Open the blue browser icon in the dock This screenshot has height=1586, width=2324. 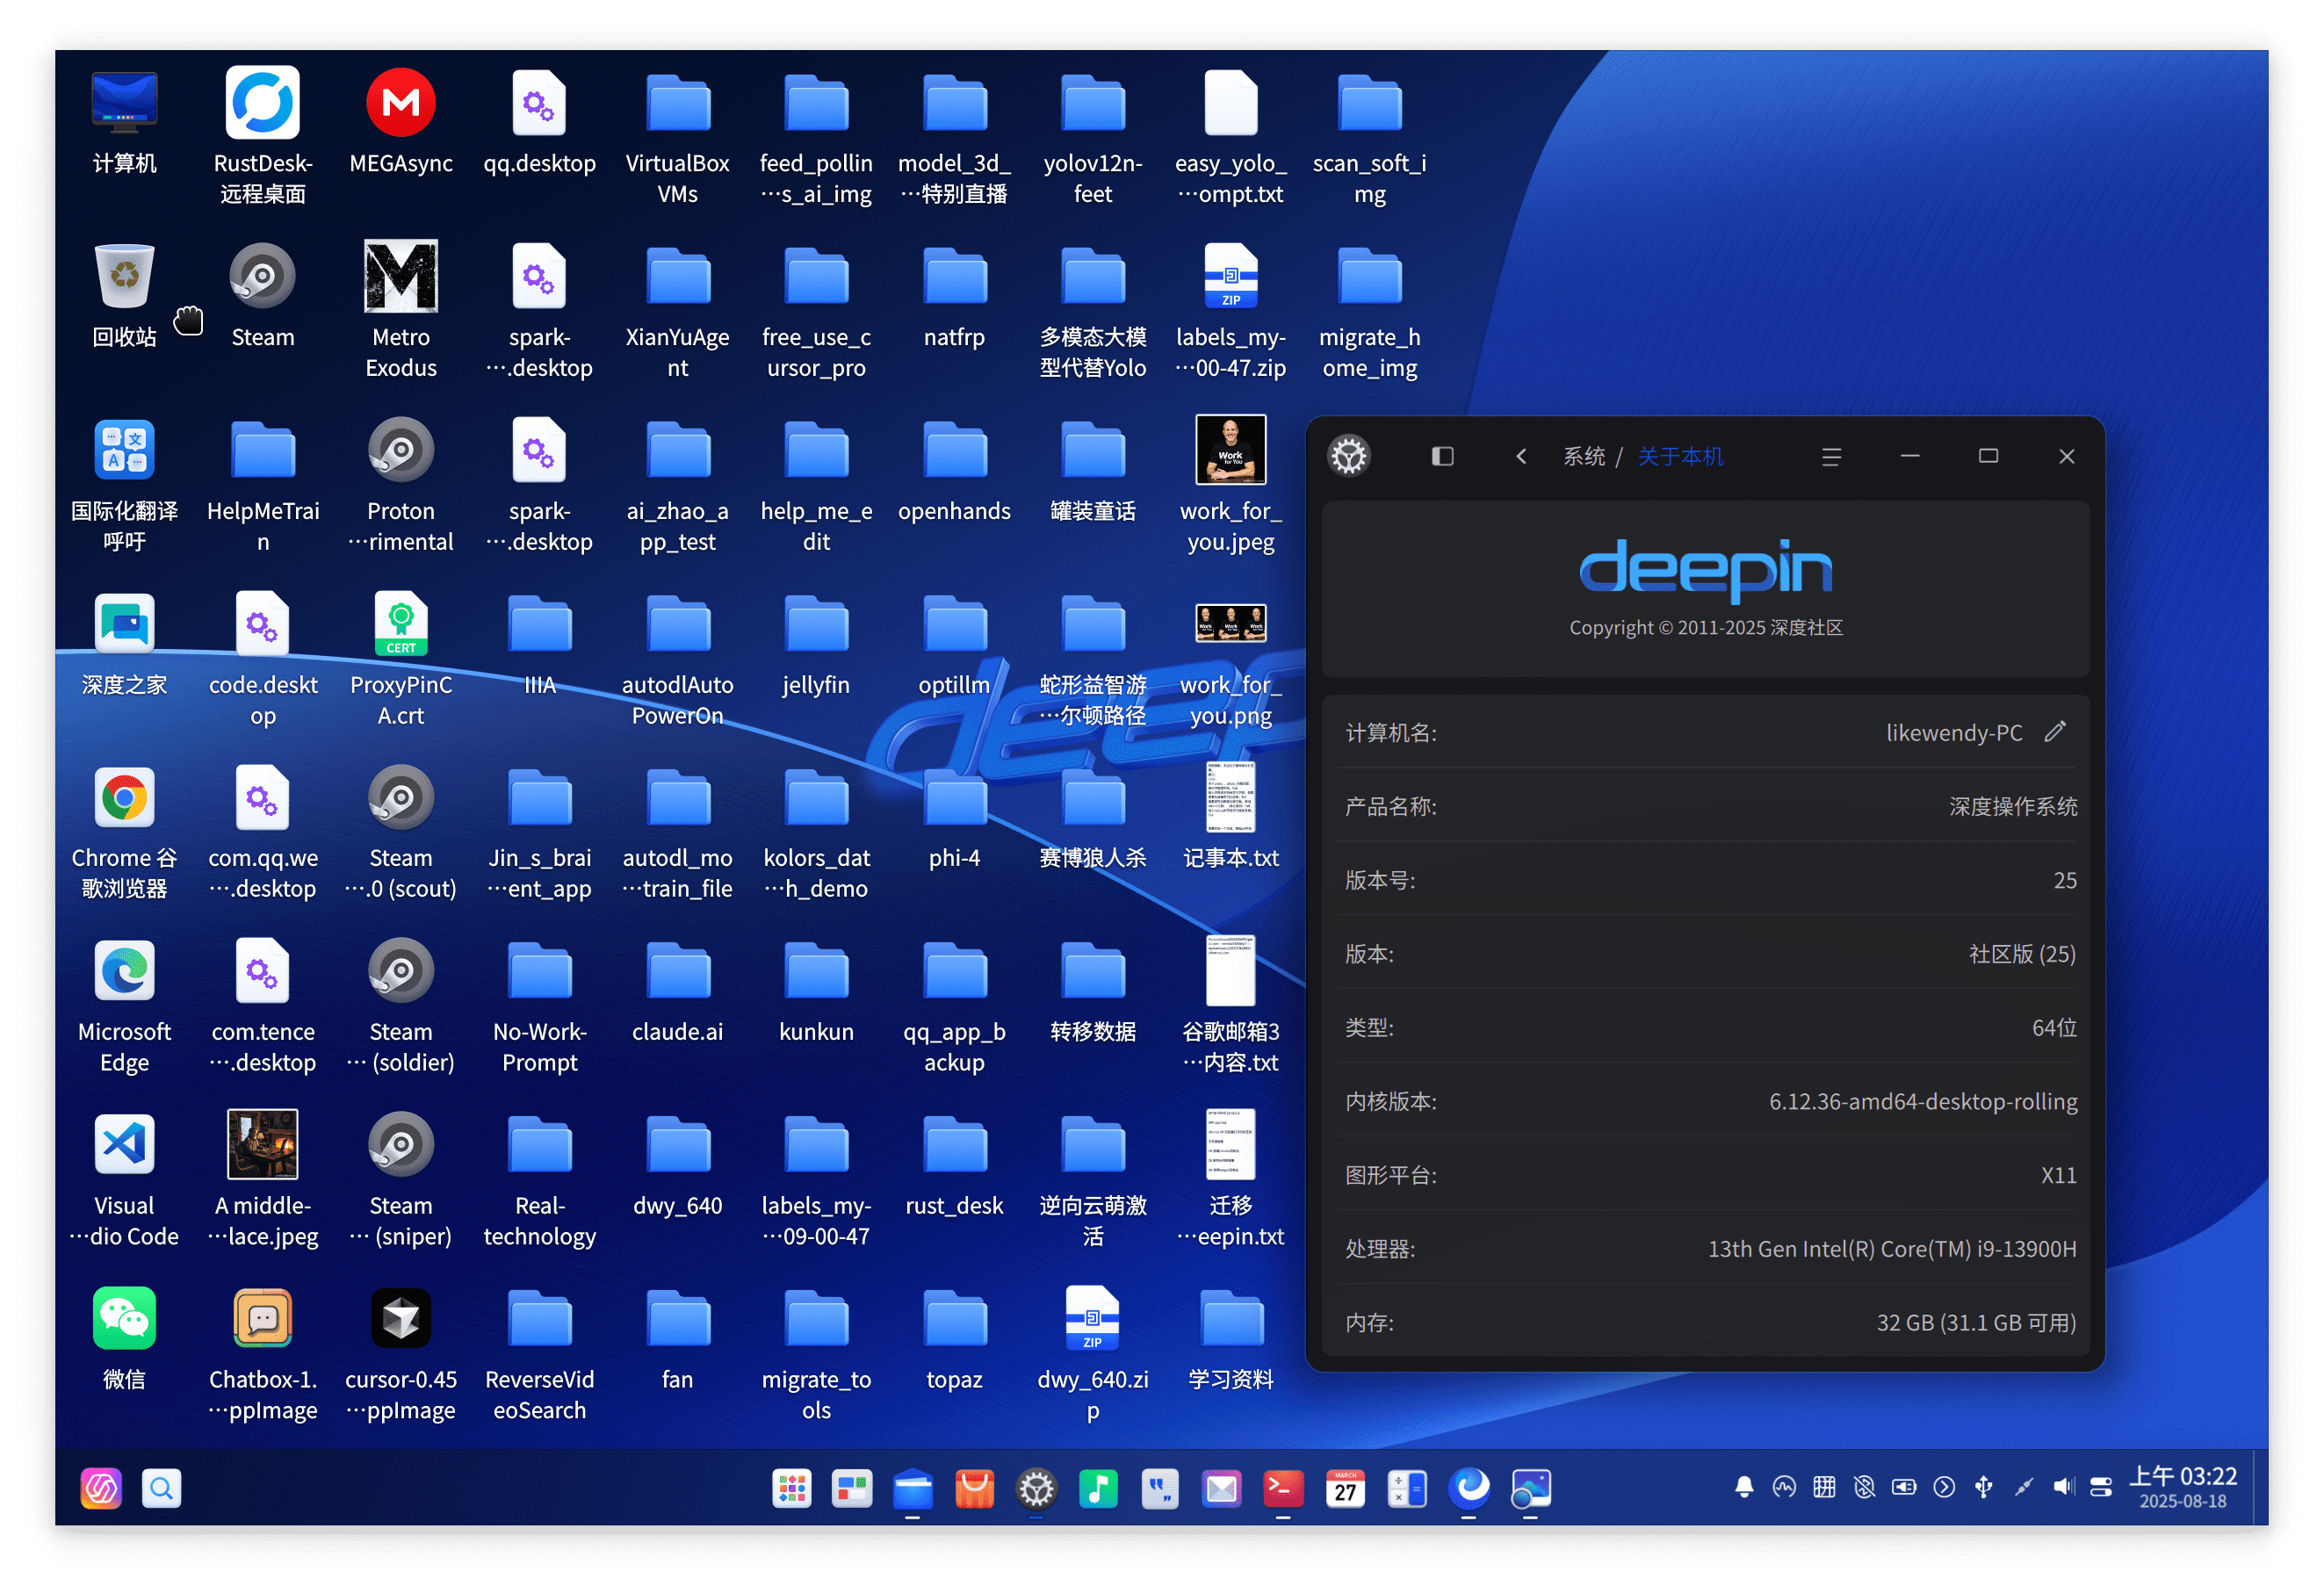[1469, 1488]
